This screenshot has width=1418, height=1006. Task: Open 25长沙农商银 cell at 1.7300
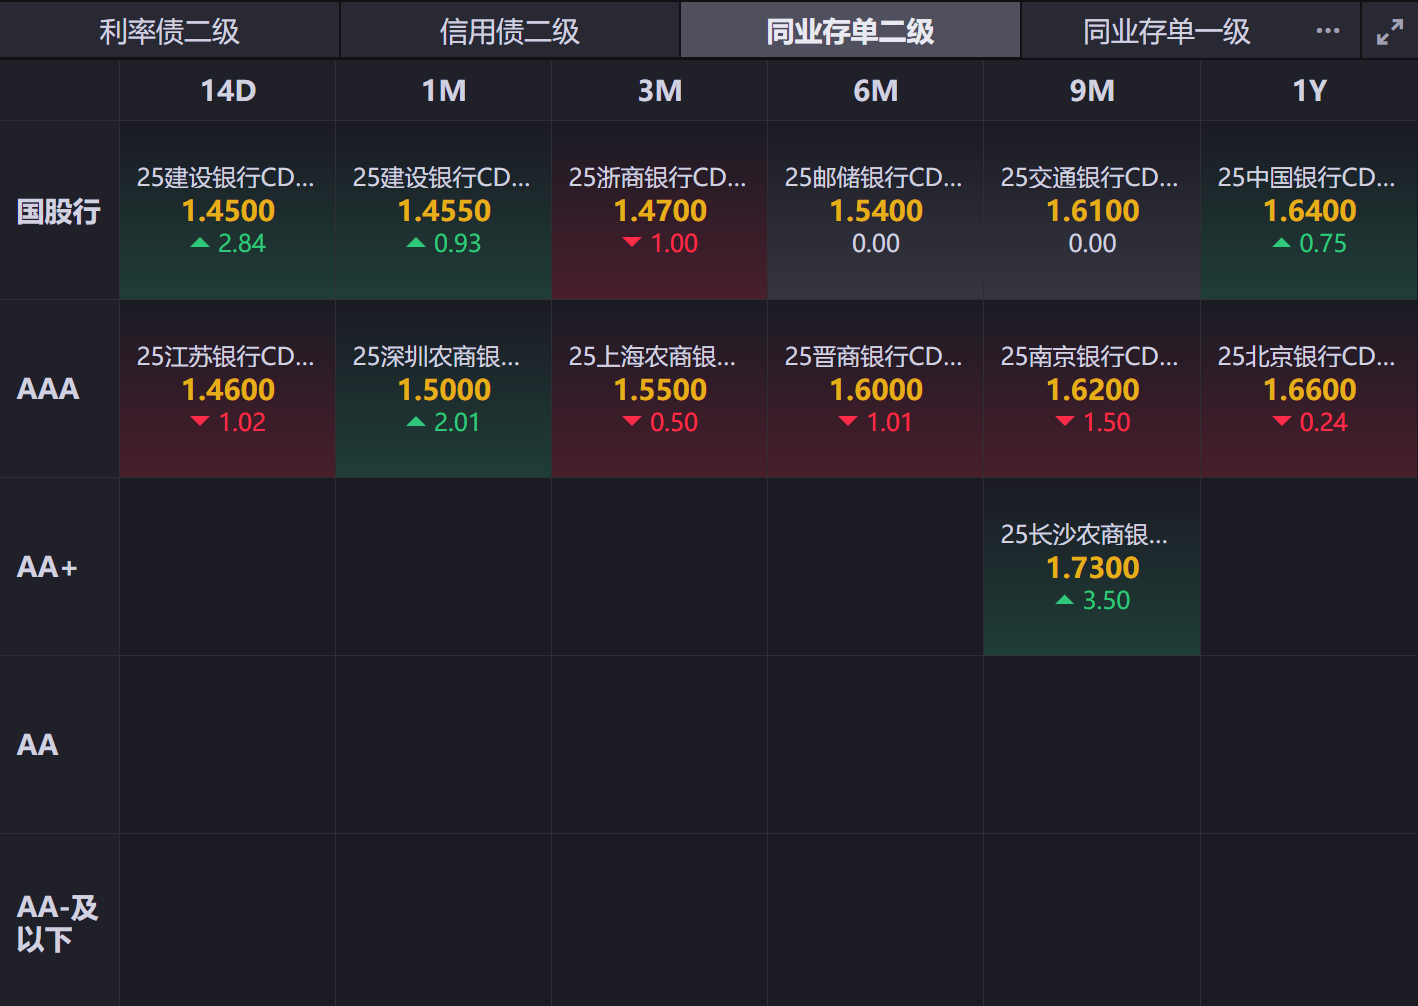coord(1092,567)
